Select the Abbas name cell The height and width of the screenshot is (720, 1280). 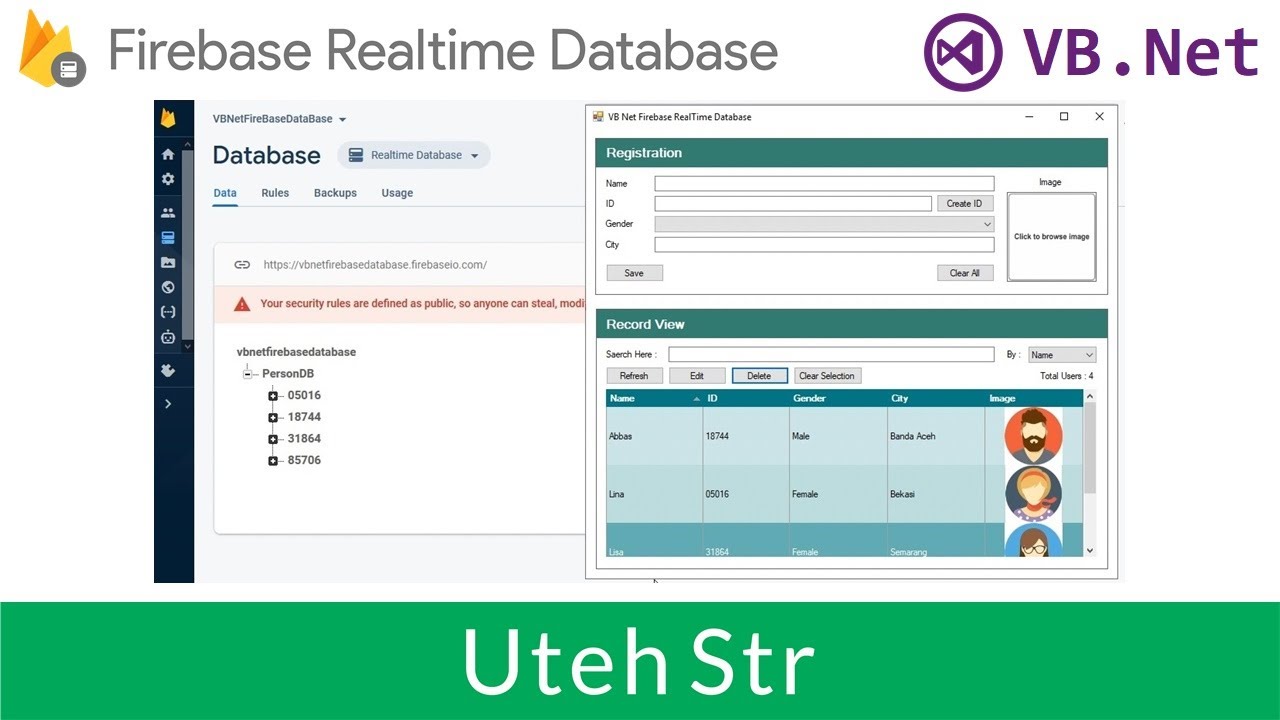coord(654,436)
